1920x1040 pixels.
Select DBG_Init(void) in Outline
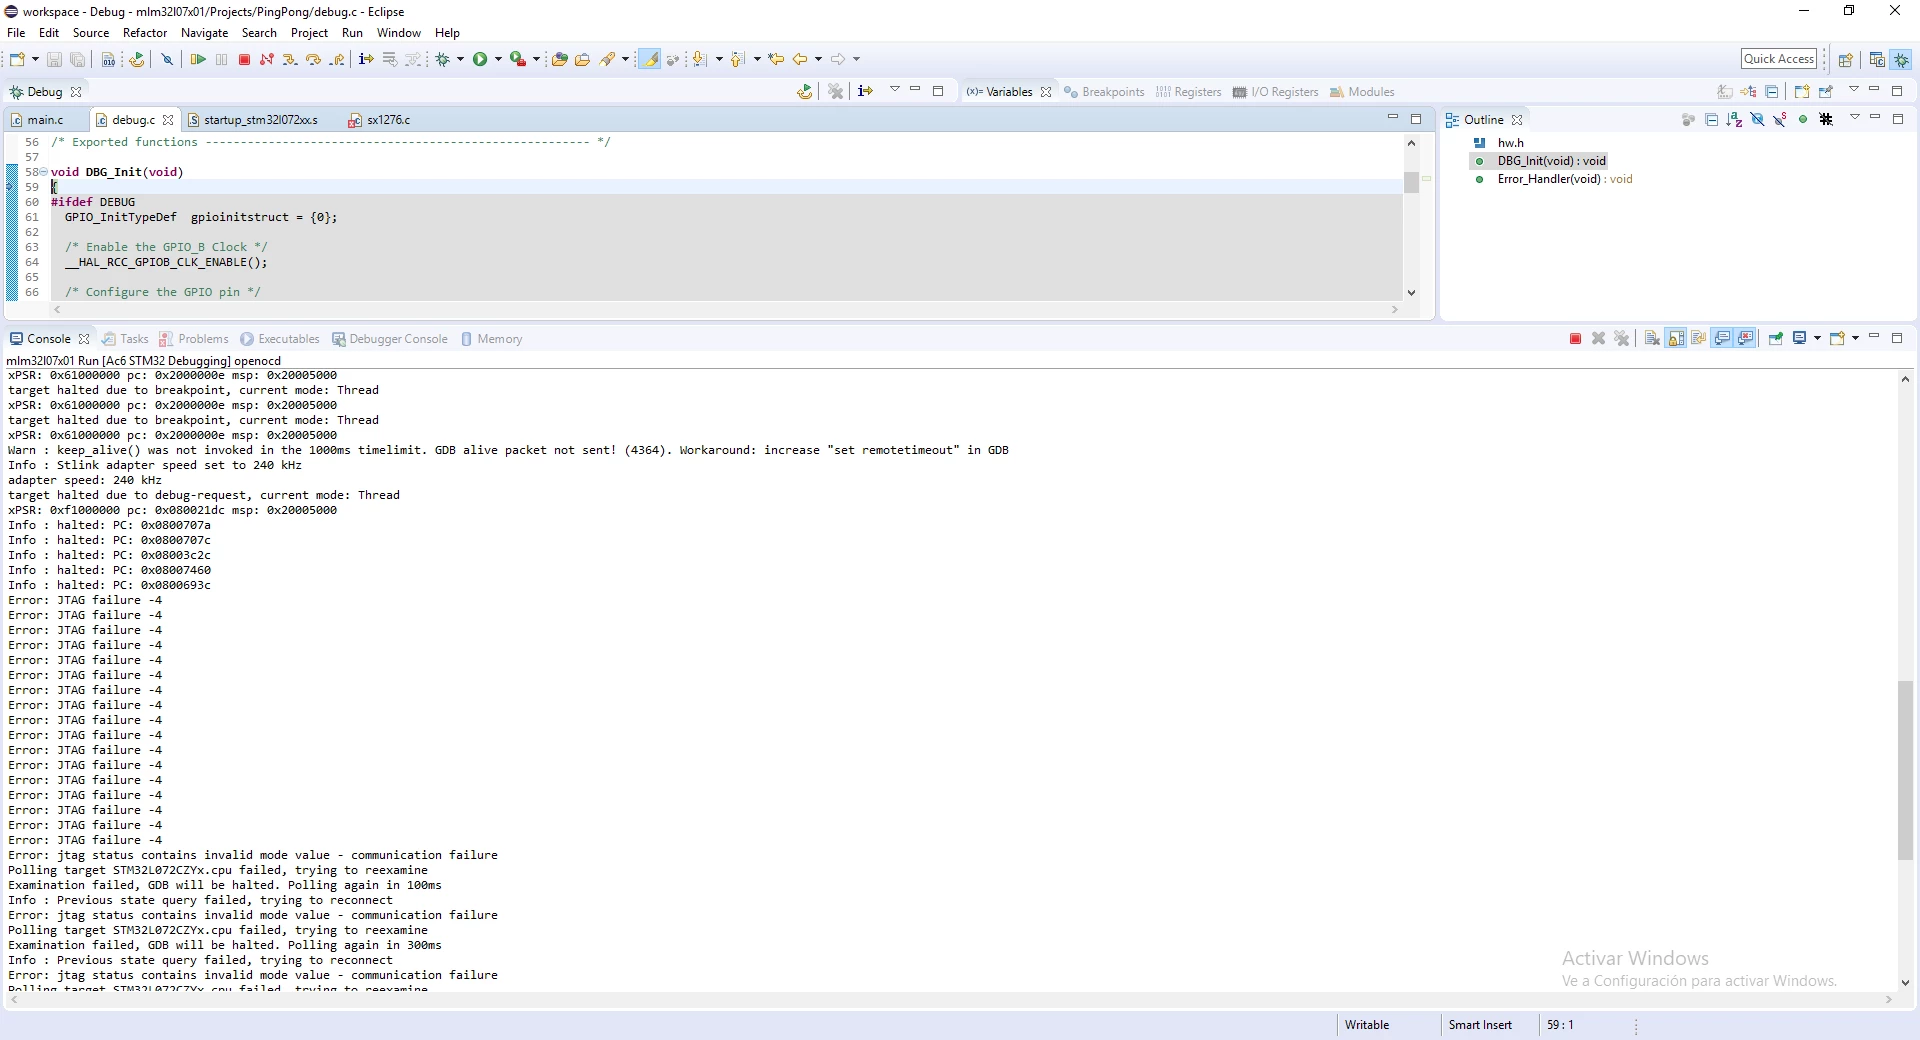coord(1551,161)
